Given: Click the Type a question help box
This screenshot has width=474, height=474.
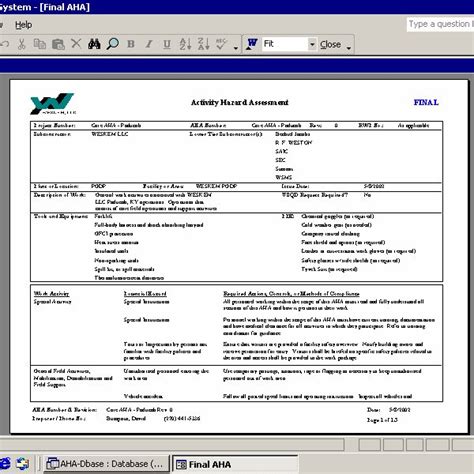Looking at the screenshot, I should pyautogui.click(x=440, y=24).
